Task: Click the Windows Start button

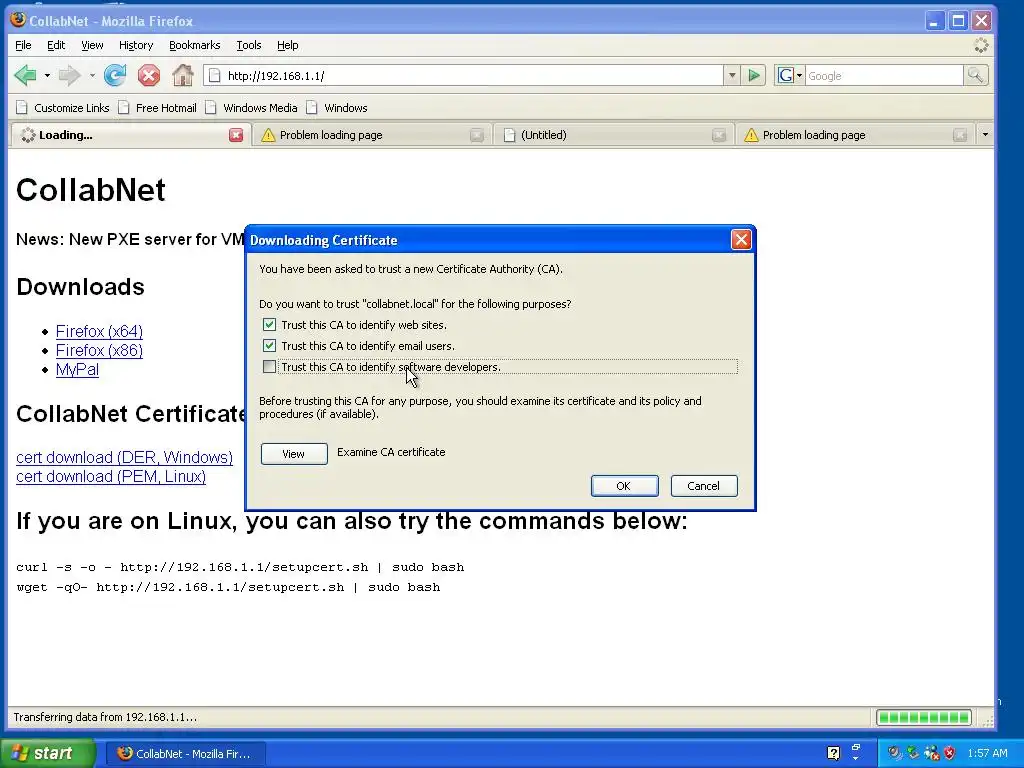Action: click(48, 753)
